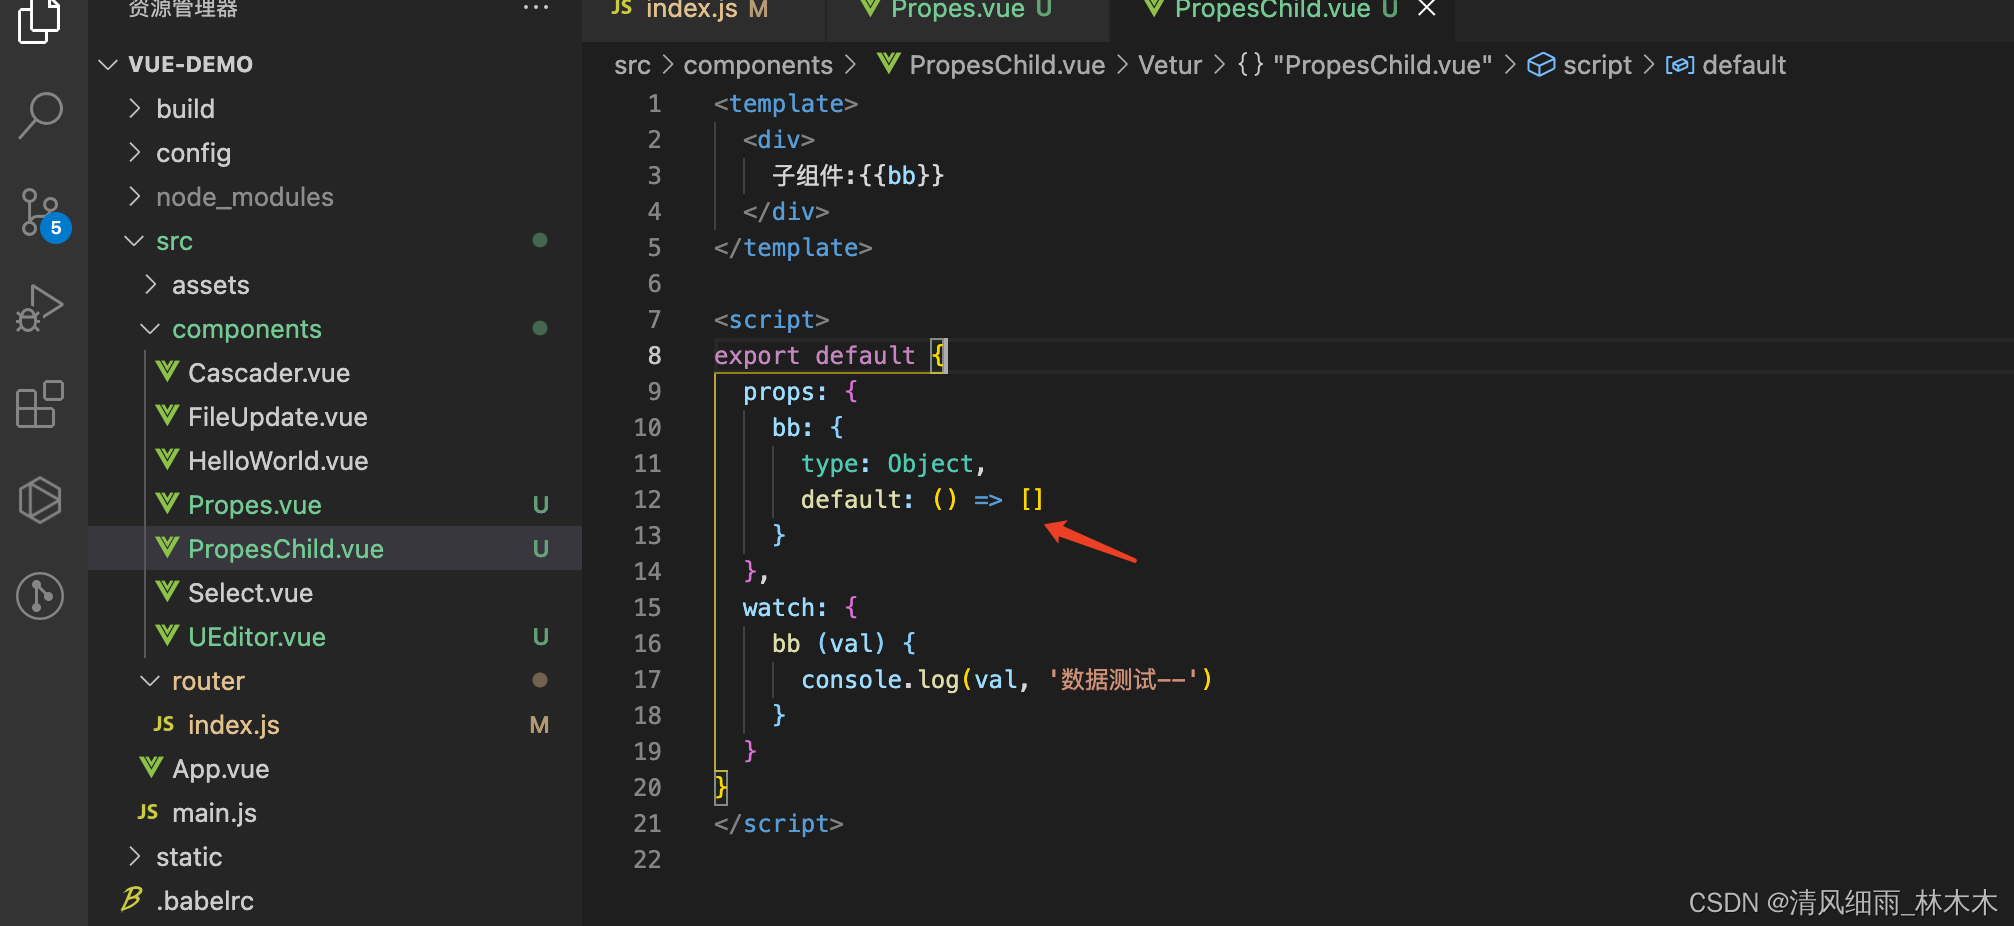This screenshot has width=2014, height=926.
Task: Click Vue icon beside Select.vue
Action: coord(168,592)
